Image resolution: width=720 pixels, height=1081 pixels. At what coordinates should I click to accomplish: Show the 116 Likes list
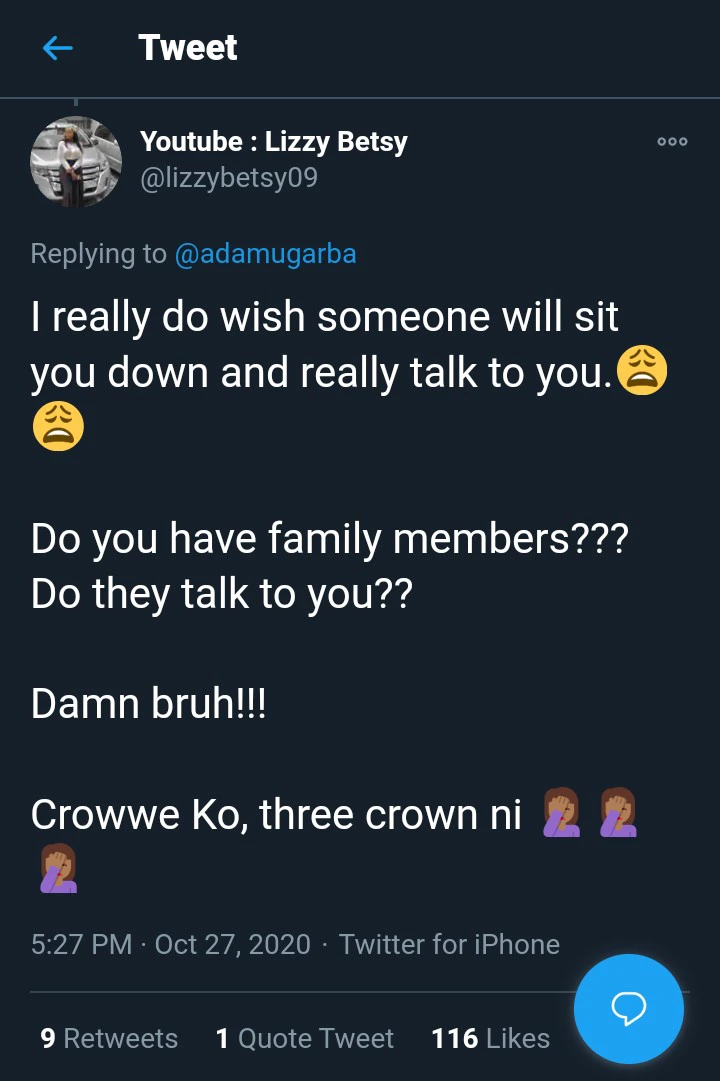(x=490, y=1038)
